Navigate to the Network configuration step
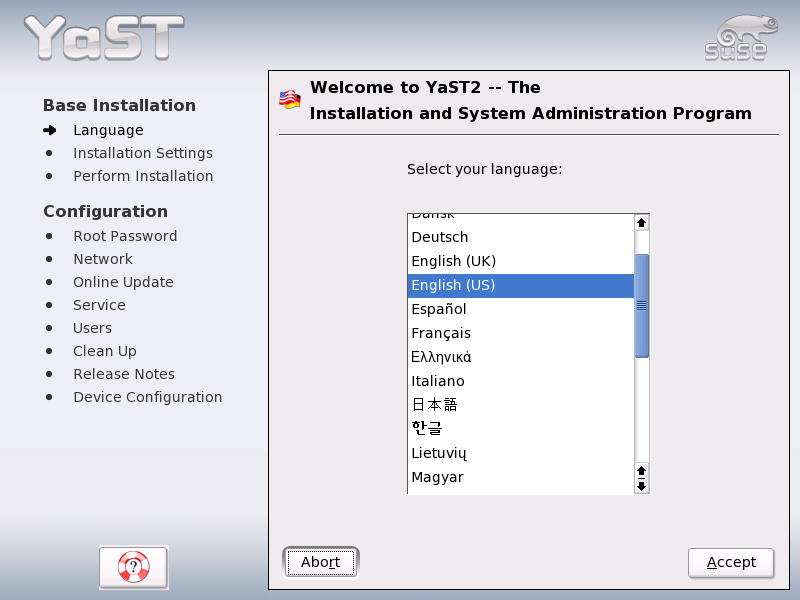This screenshot has width=800, height=600. (102, 258)
